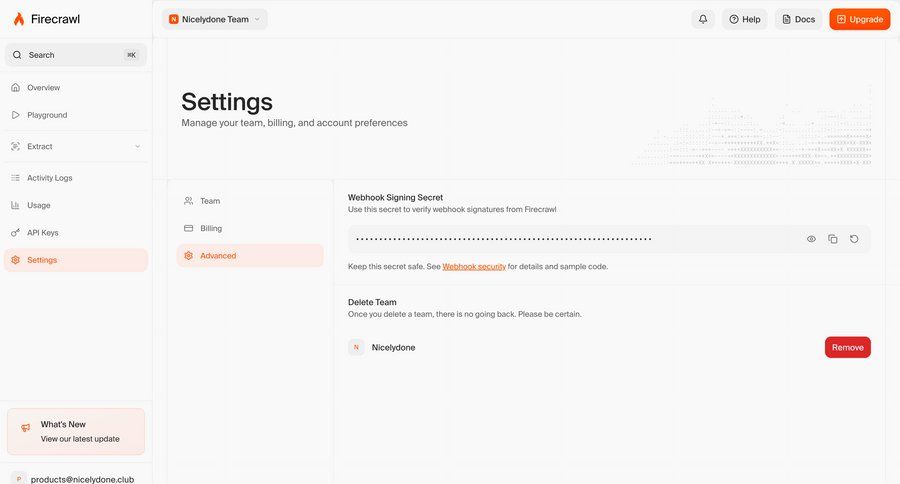Reveal the webhook secret with eye icon

click(x=811, y=239)
